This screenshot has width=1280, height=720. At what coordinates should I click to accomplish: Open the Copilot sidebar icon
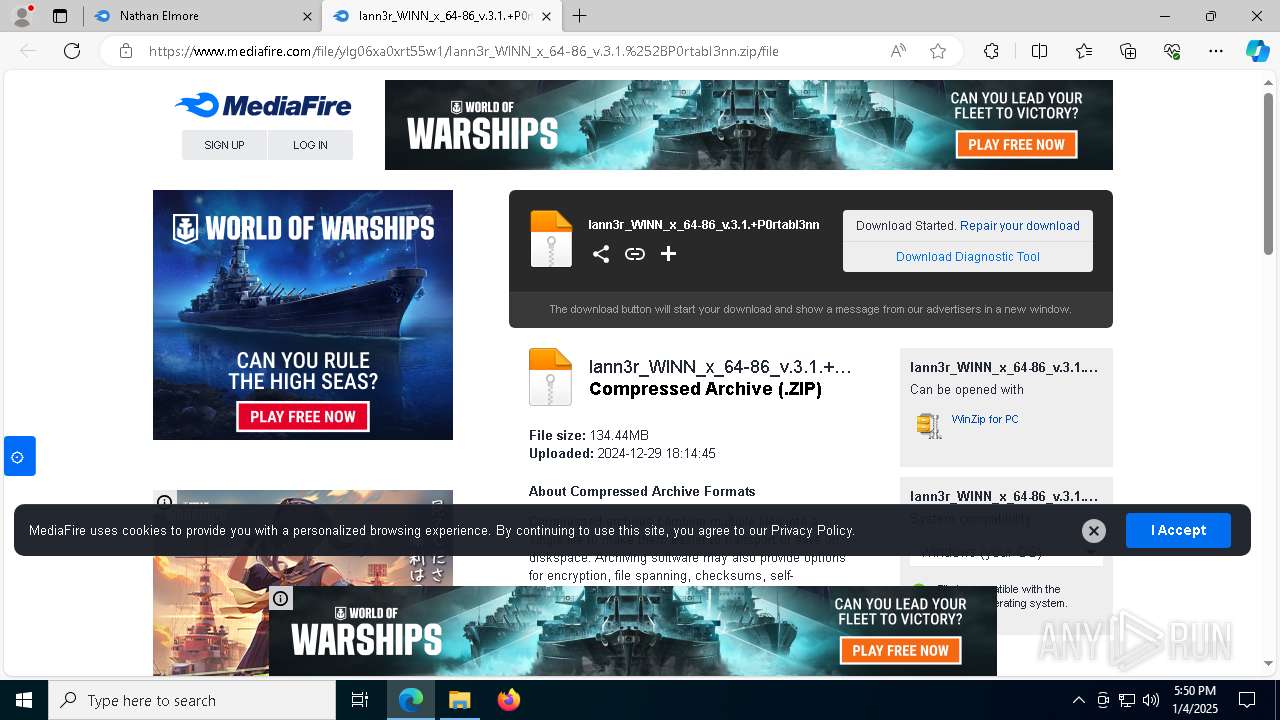(x=1257, y=51)
